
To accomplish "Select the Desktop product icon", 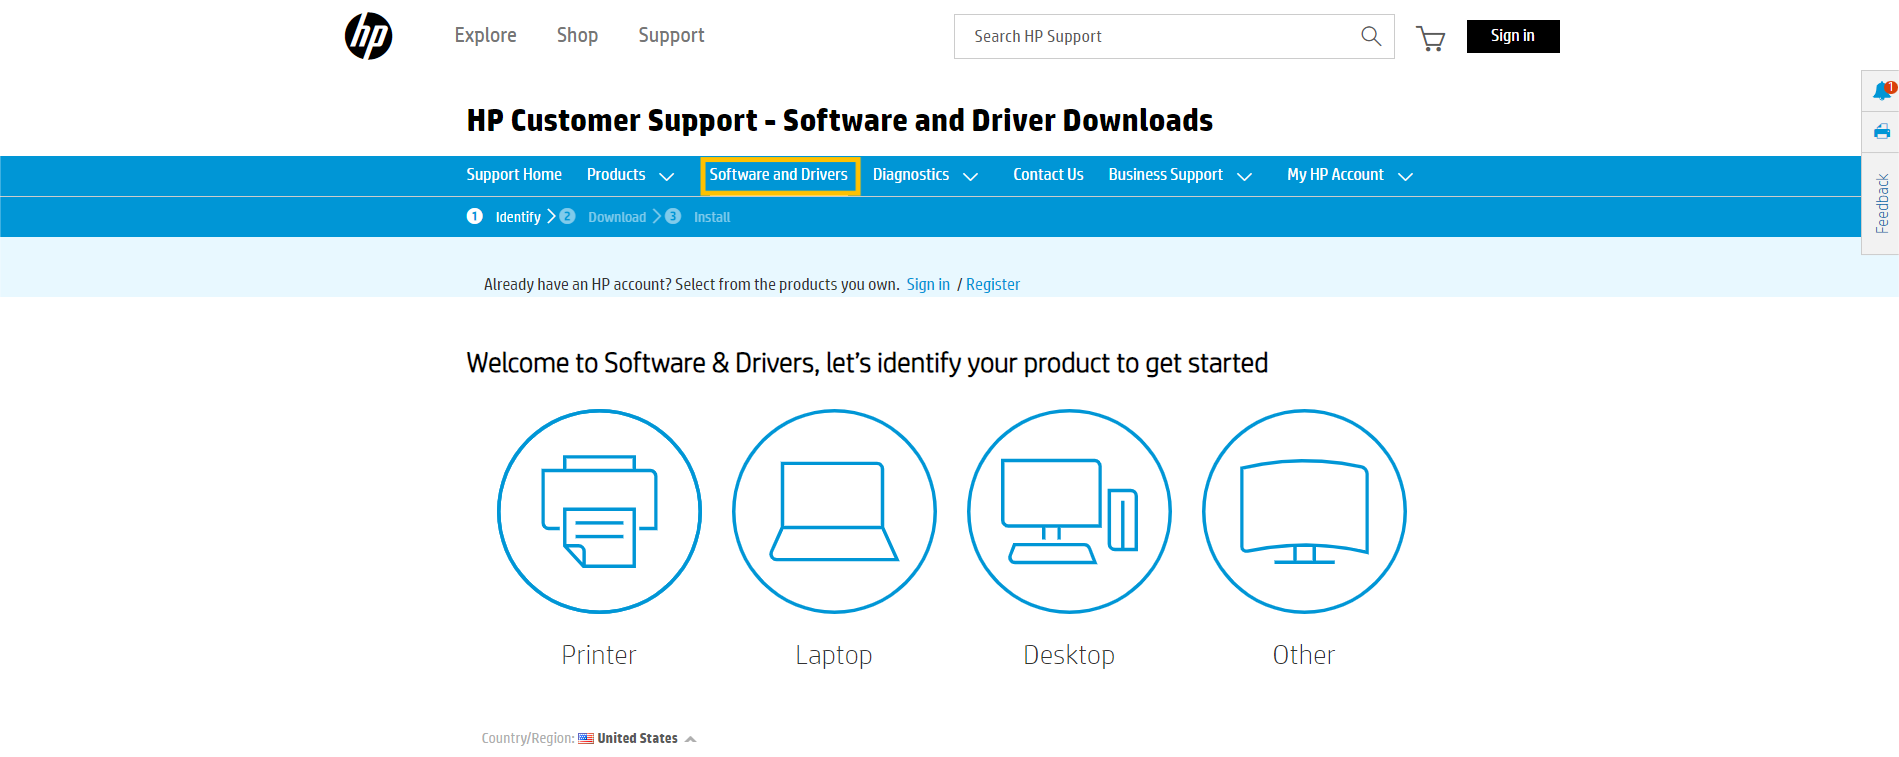I will [x=1069, y=511].
